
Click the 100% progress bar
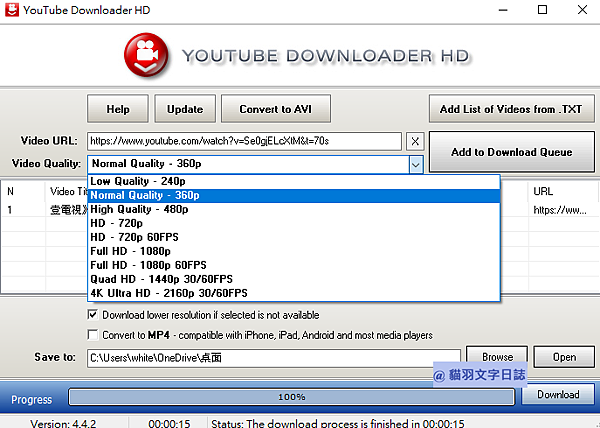click(x=292, y=397)
